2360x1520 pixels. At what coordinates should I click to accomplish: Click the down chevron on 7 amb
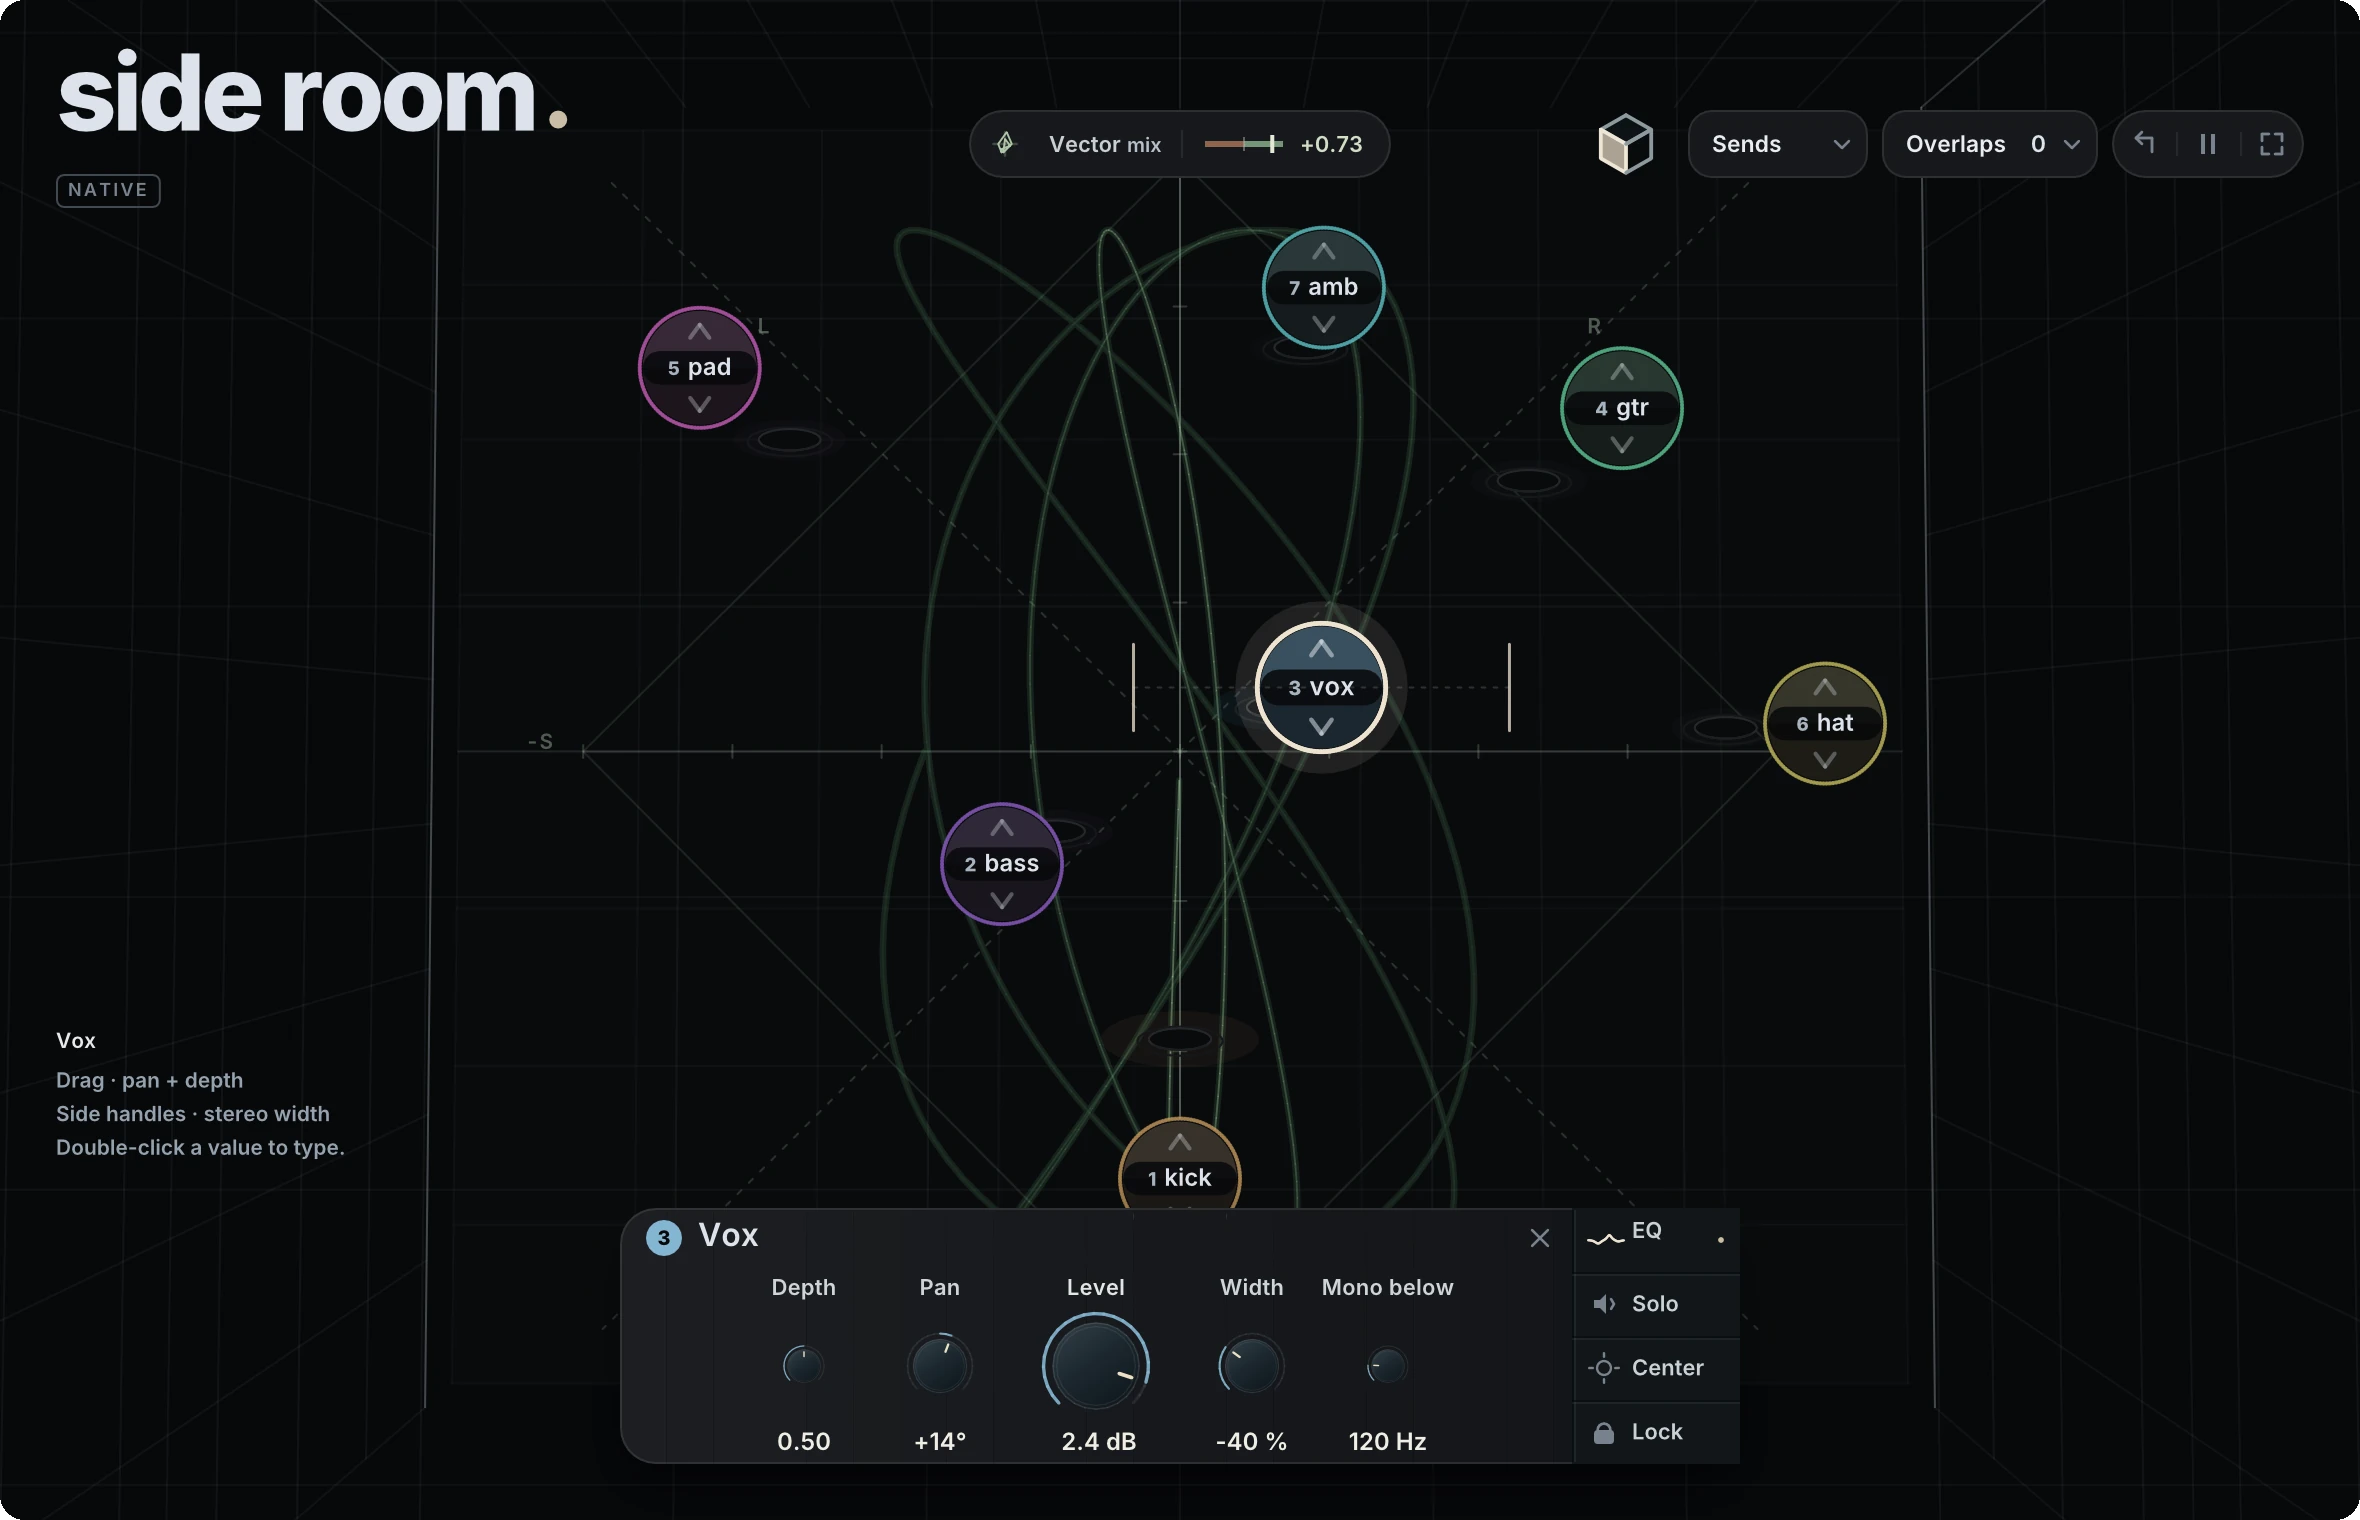coord(1323,324)
